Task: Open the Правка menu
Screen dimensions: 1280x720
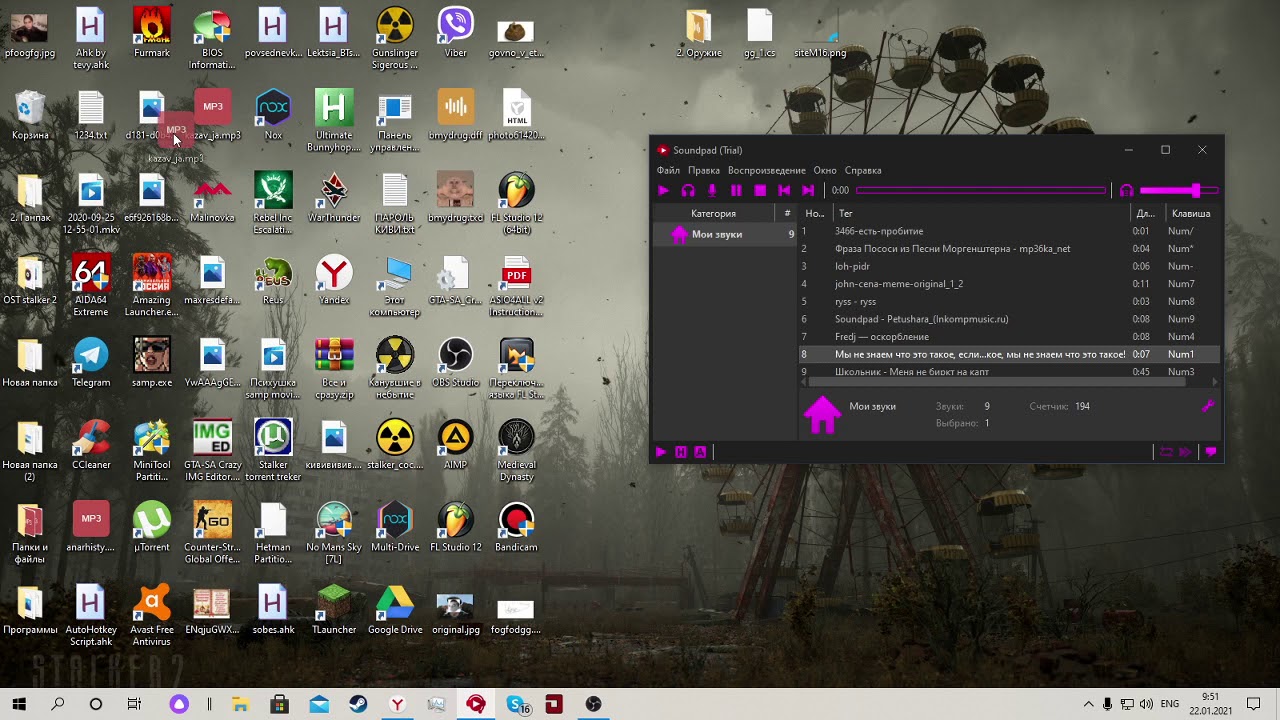Action: coord(704,170)
